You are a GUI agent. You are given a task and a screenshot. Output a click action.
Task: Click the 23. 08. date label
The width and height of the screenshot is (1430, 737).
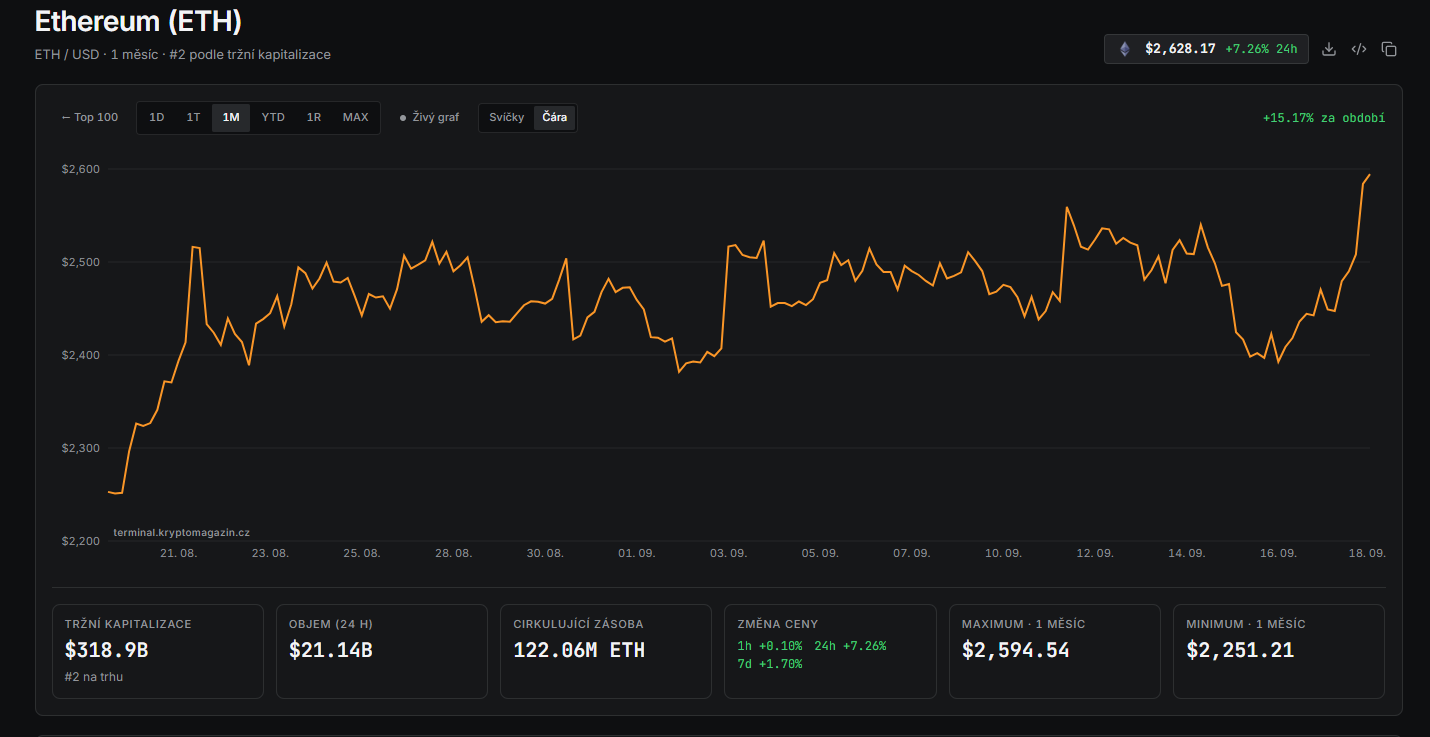[x=270, y=553]
